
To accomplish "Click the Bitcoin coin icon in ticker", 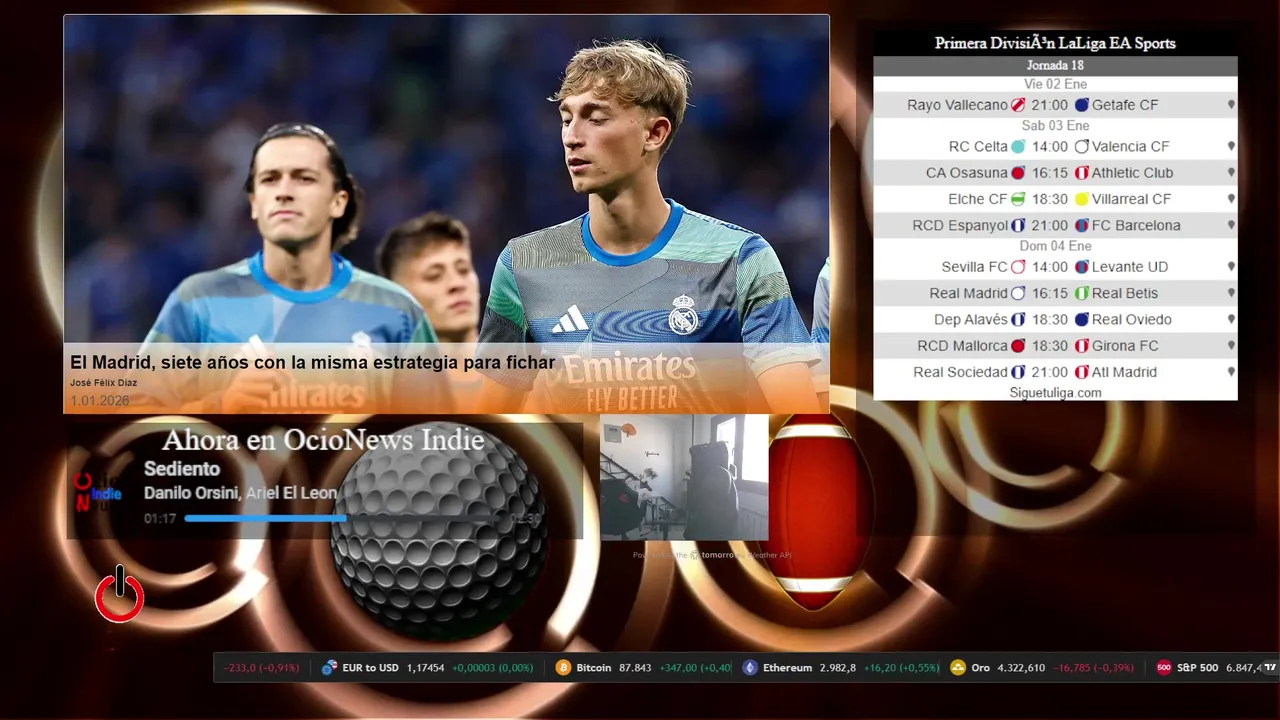I will click(563, 668).
